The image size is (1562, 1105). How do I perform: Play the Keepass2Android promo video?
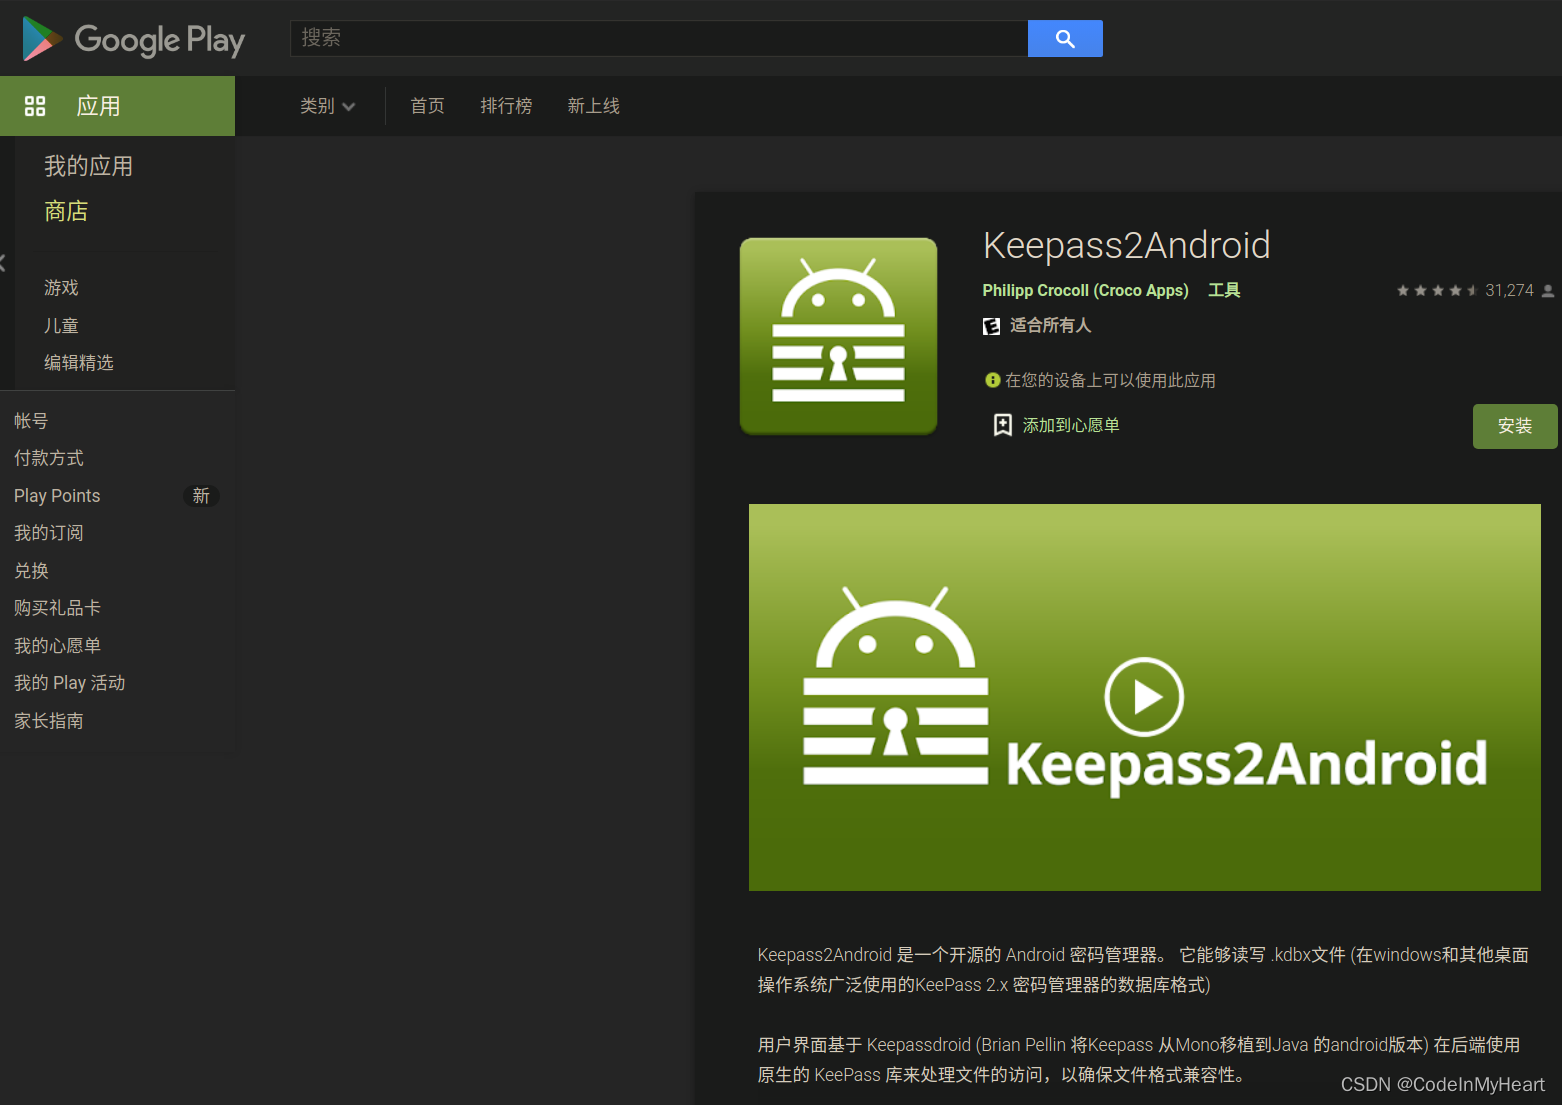1144,697
